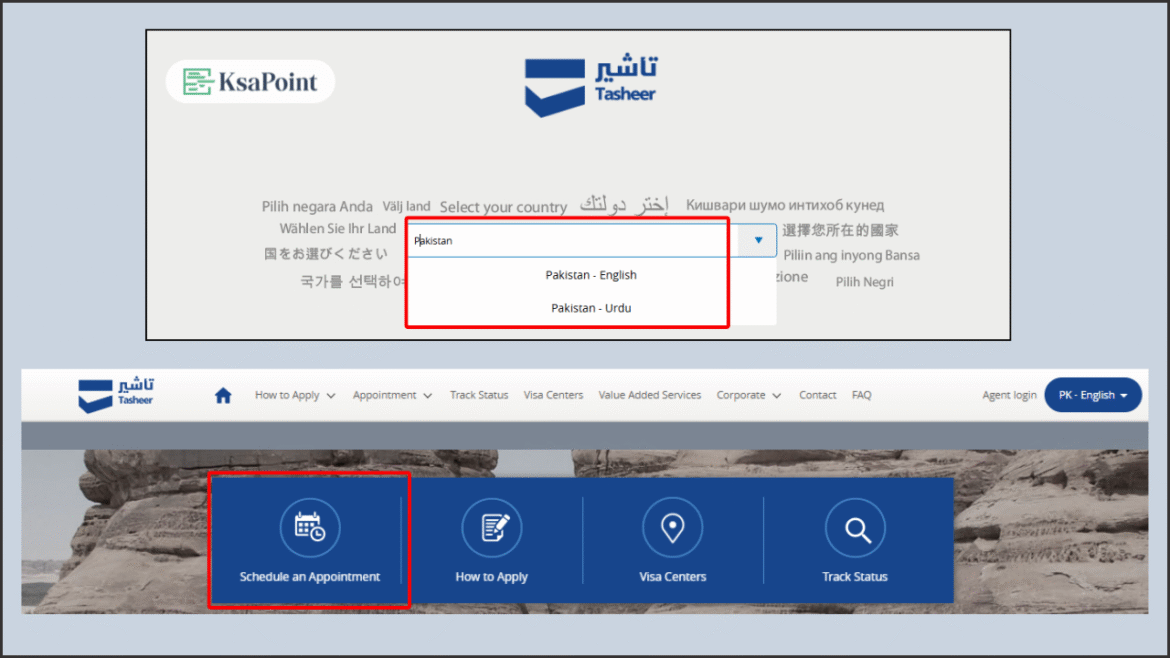Screen dimensions: 1170x658
Task: Click the Home icon in the navigation bar
Action: point(222,394)
